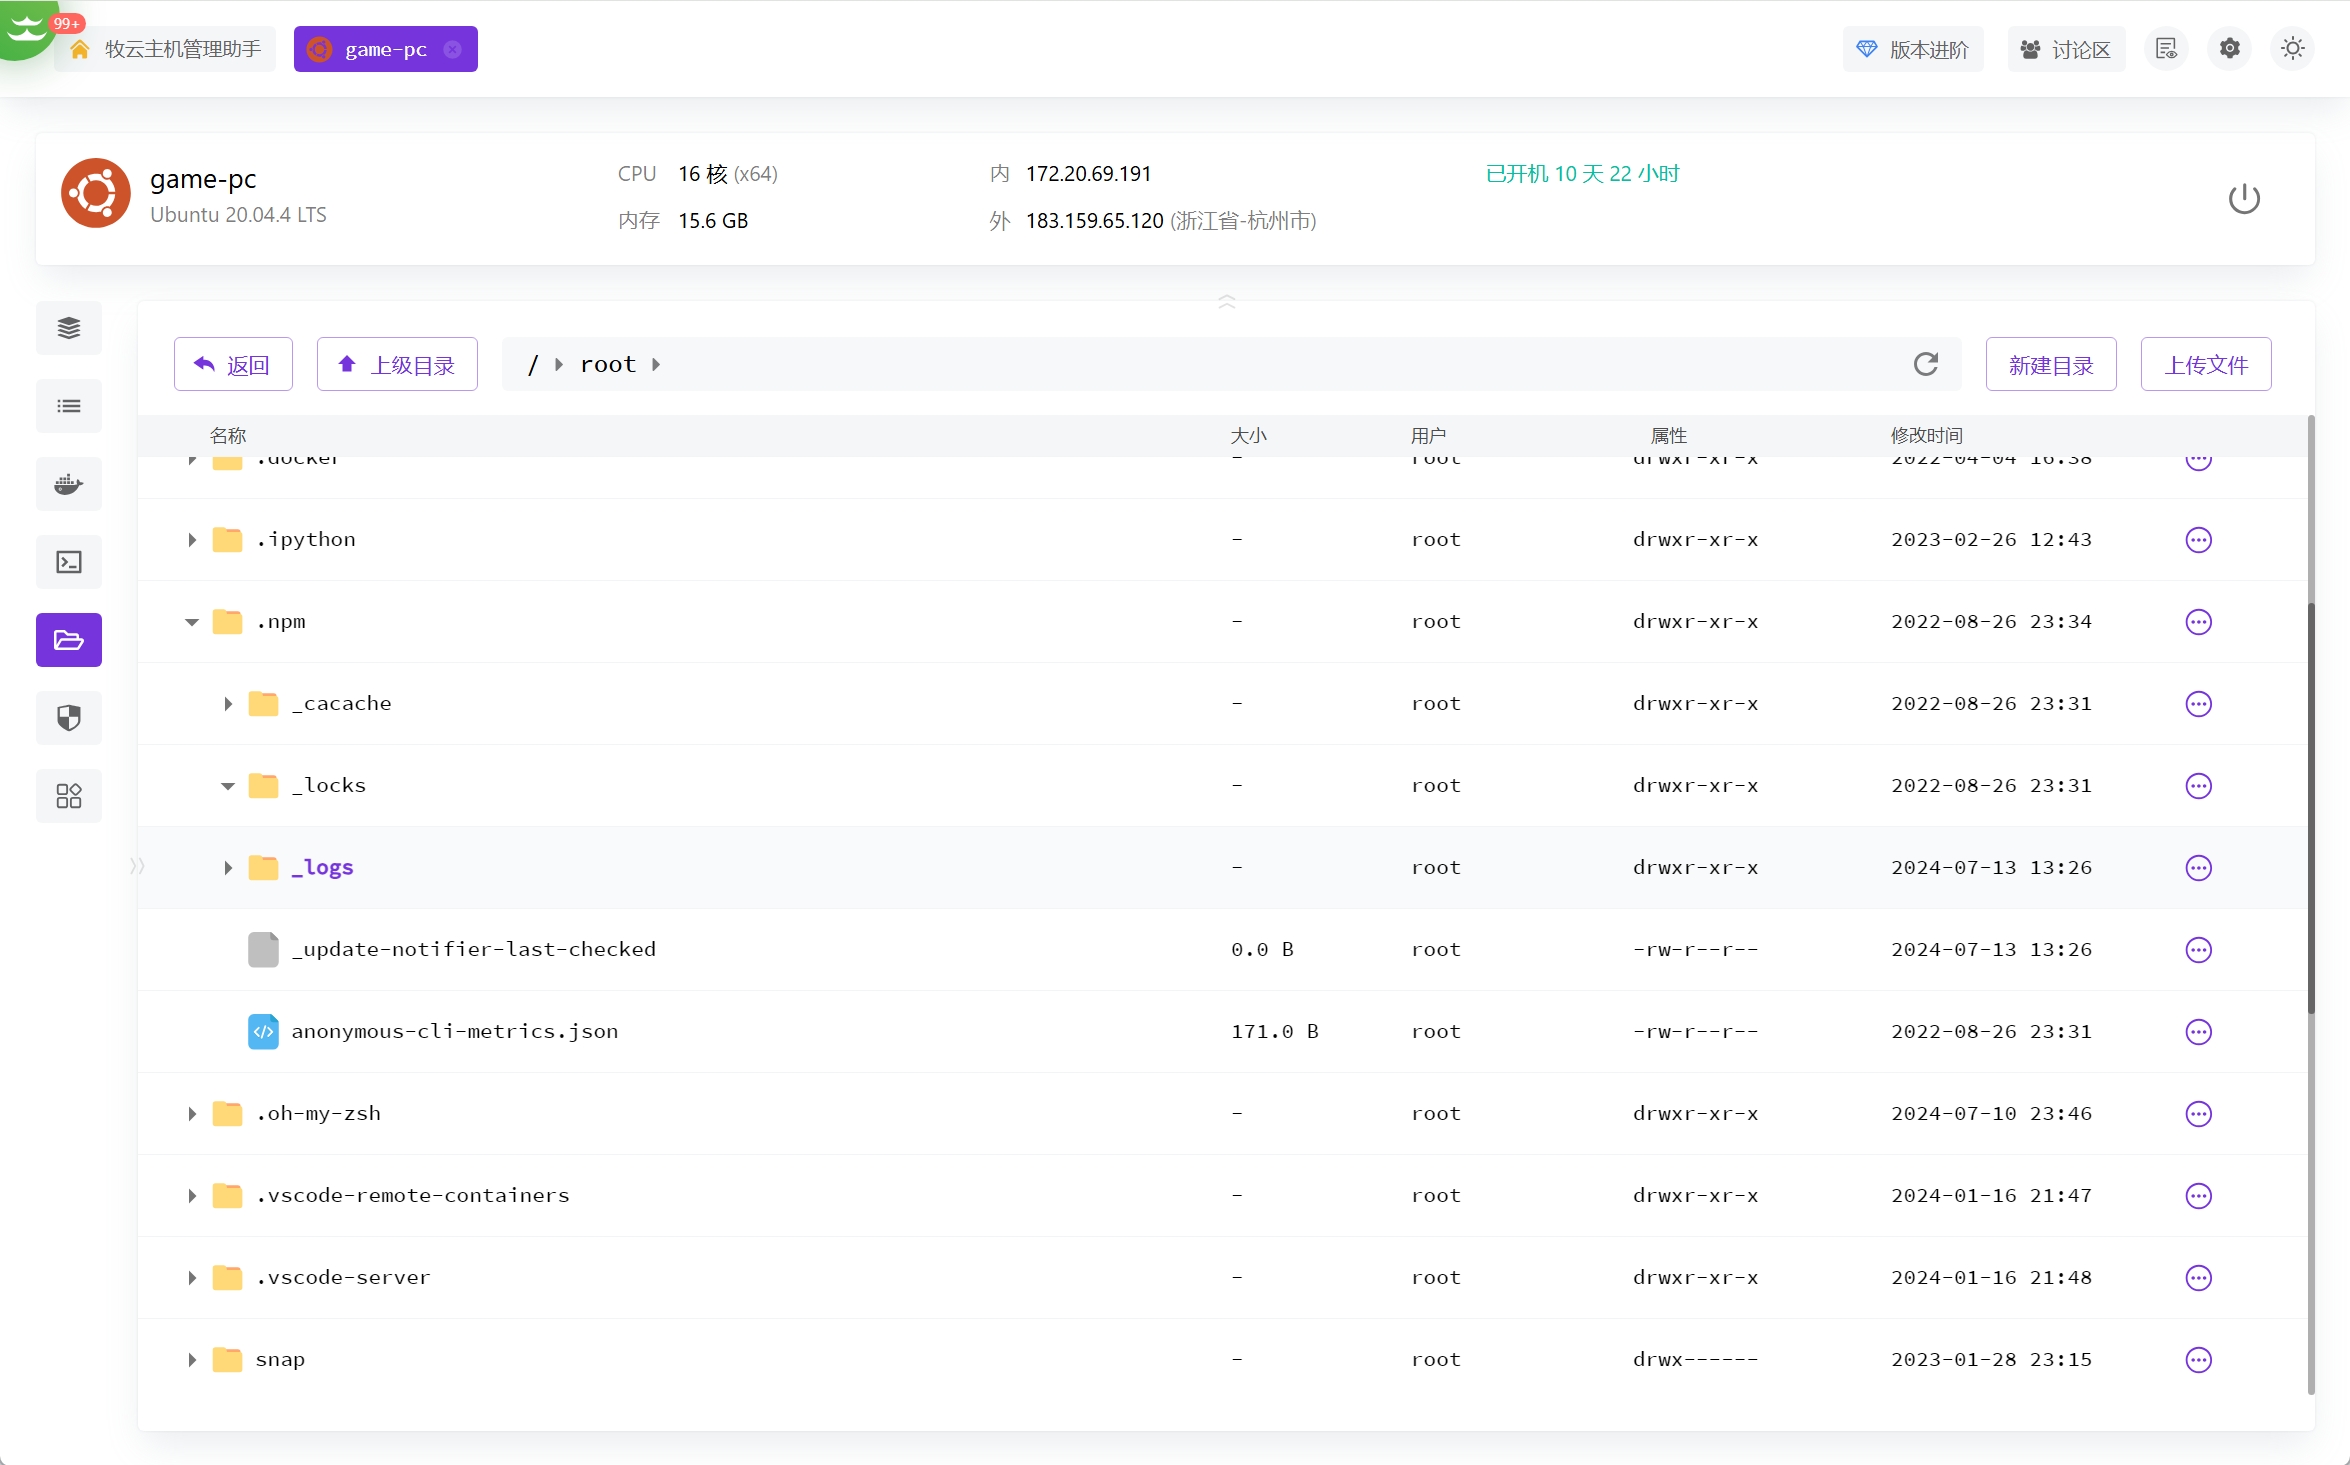The image size is (2350, 1465).
Task: Expand the sidebar with double-arrow handle
Action: (x=137, y=866)
